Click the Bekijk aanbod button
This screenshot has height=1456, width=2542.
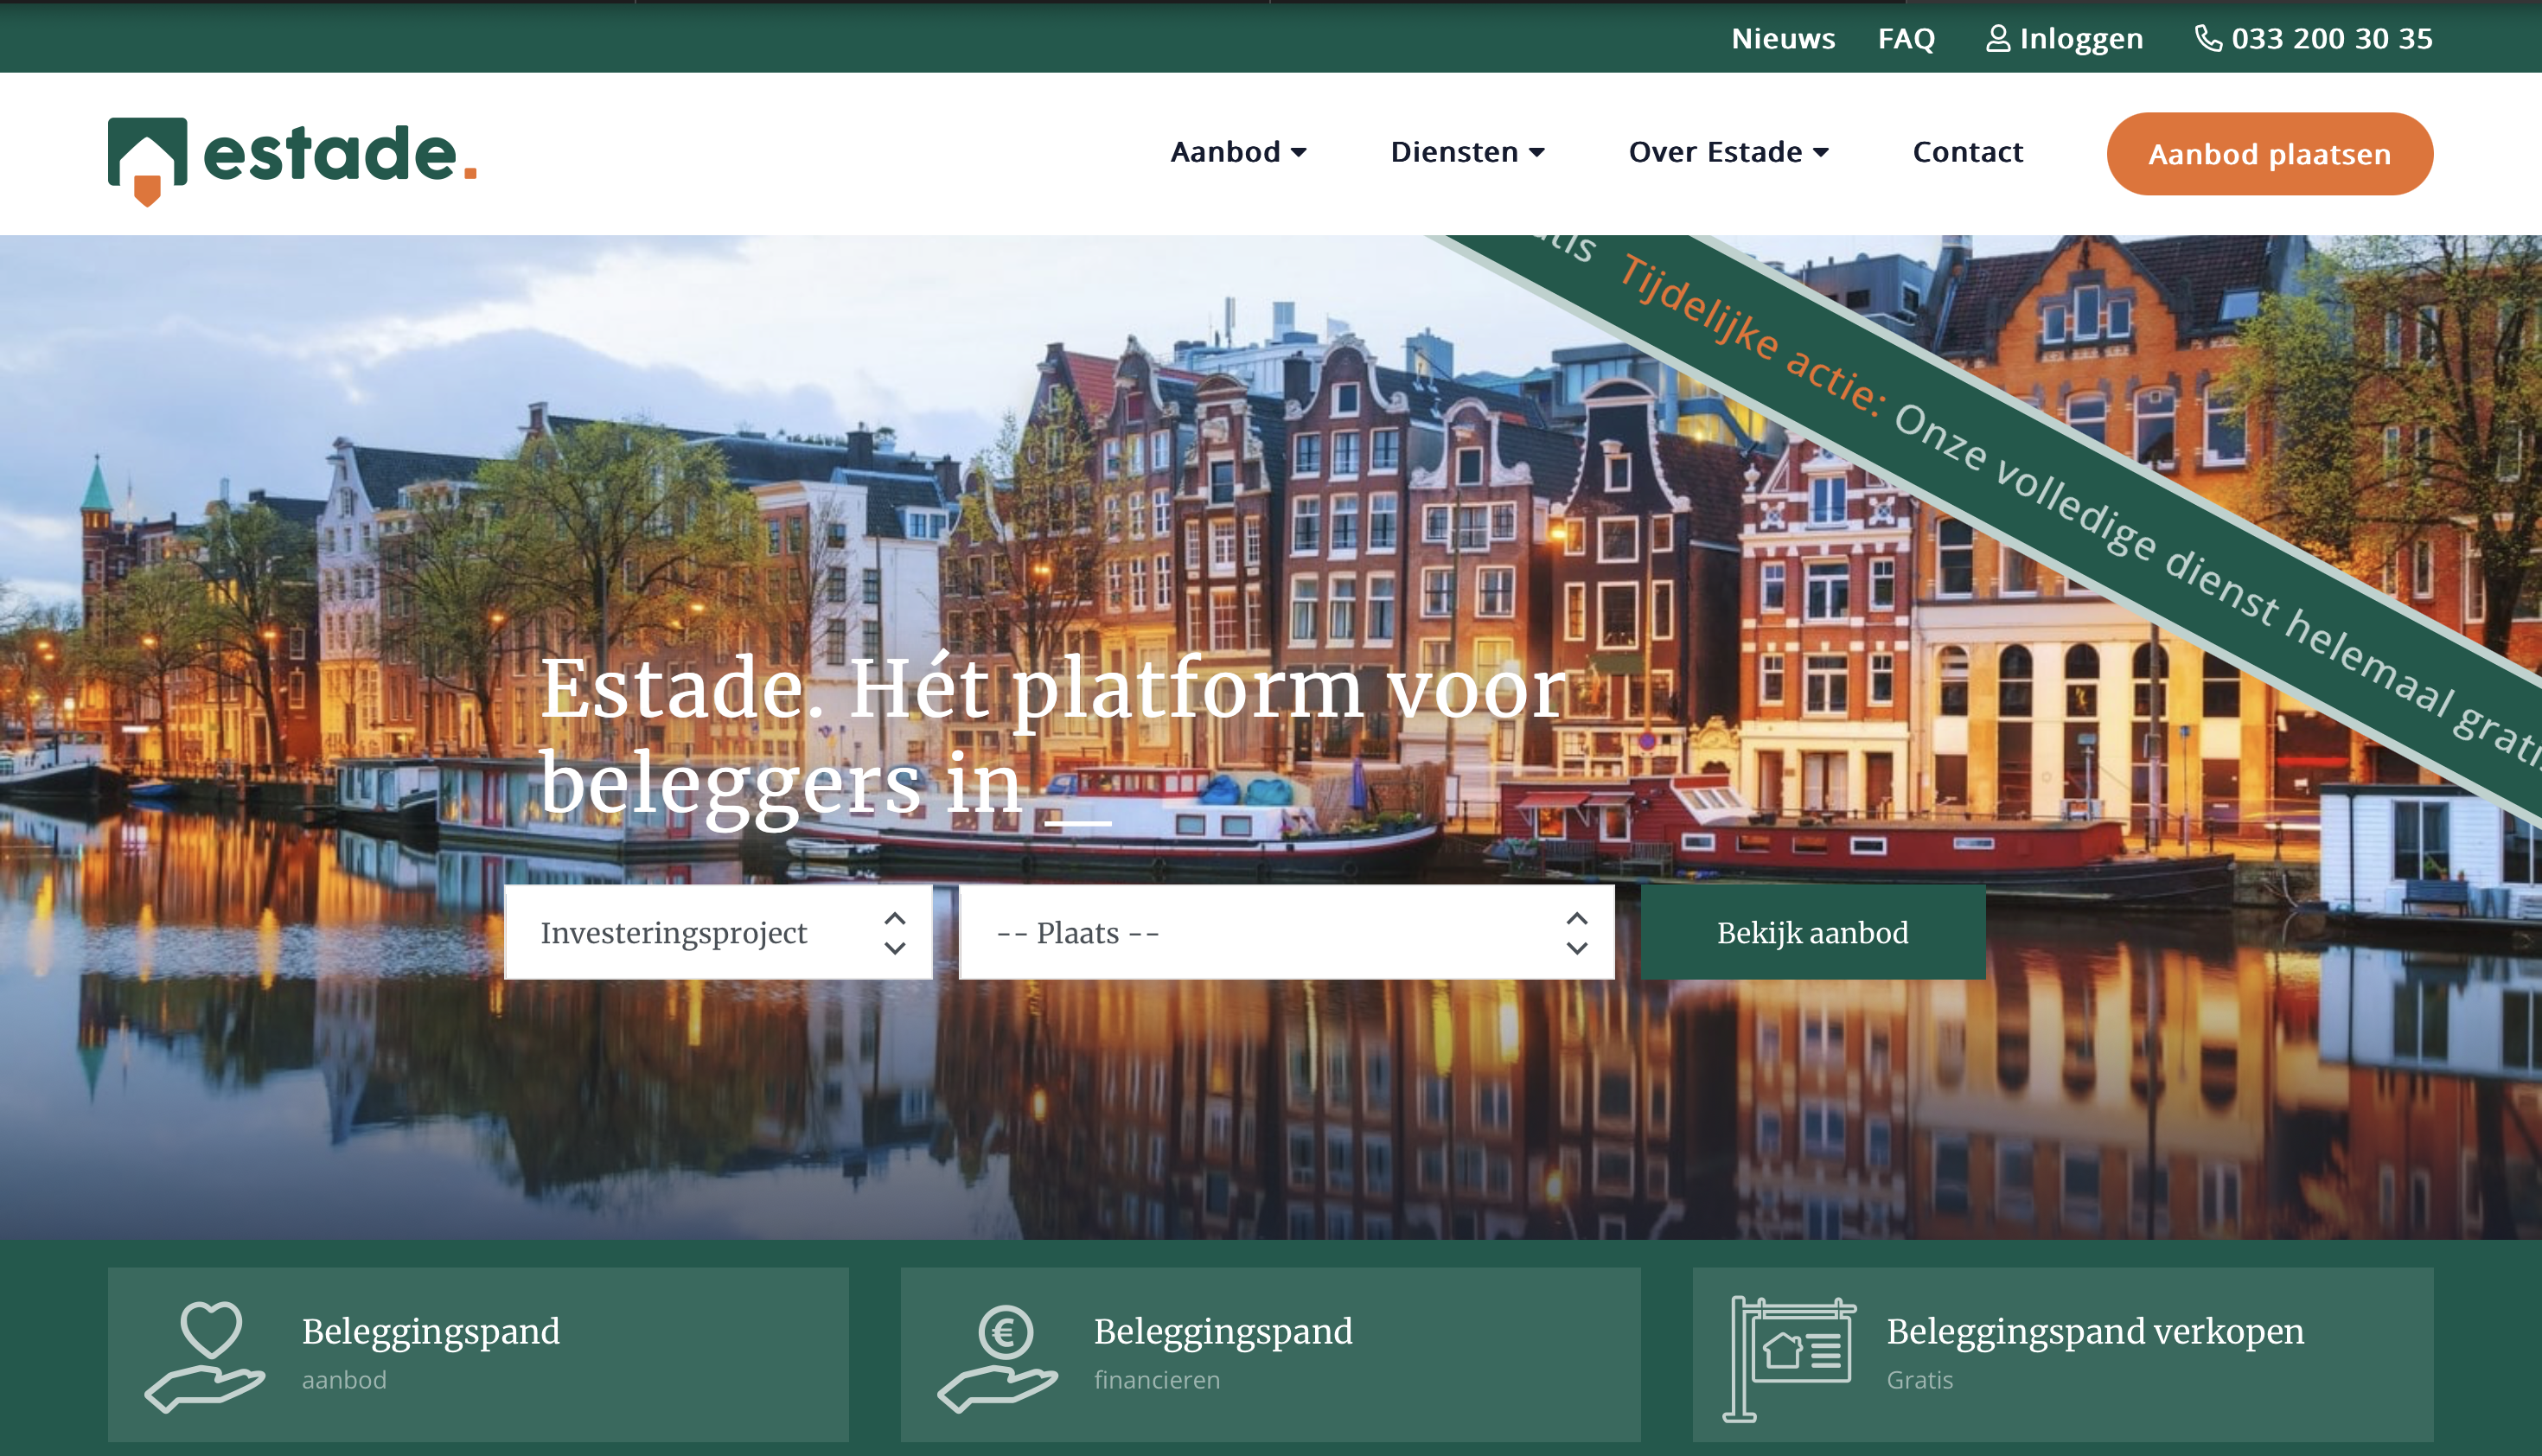click(1812, 932)
